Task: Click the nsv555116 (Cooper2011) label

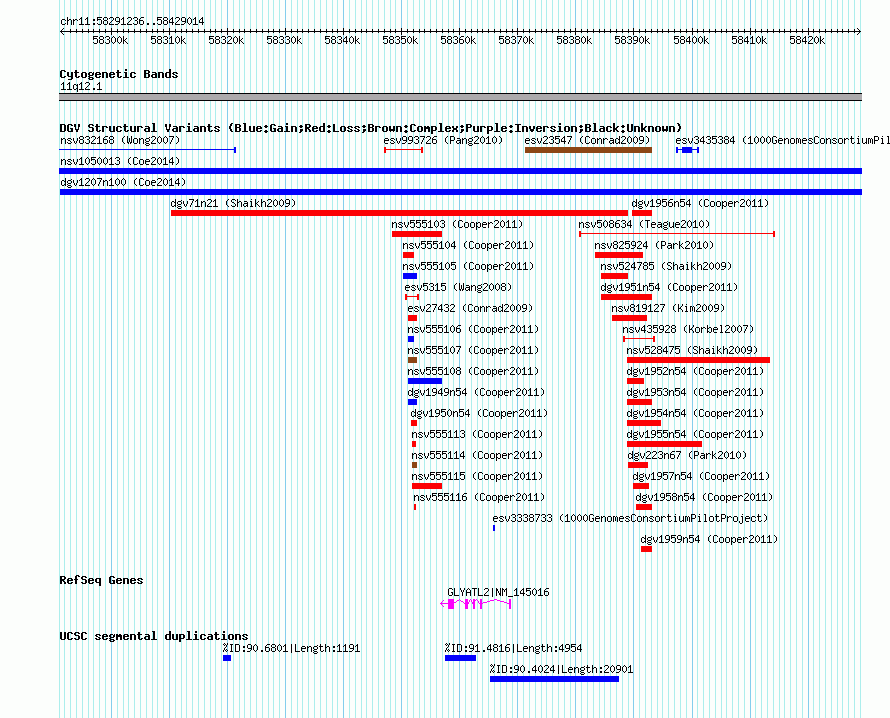Action: click(480, 497)
